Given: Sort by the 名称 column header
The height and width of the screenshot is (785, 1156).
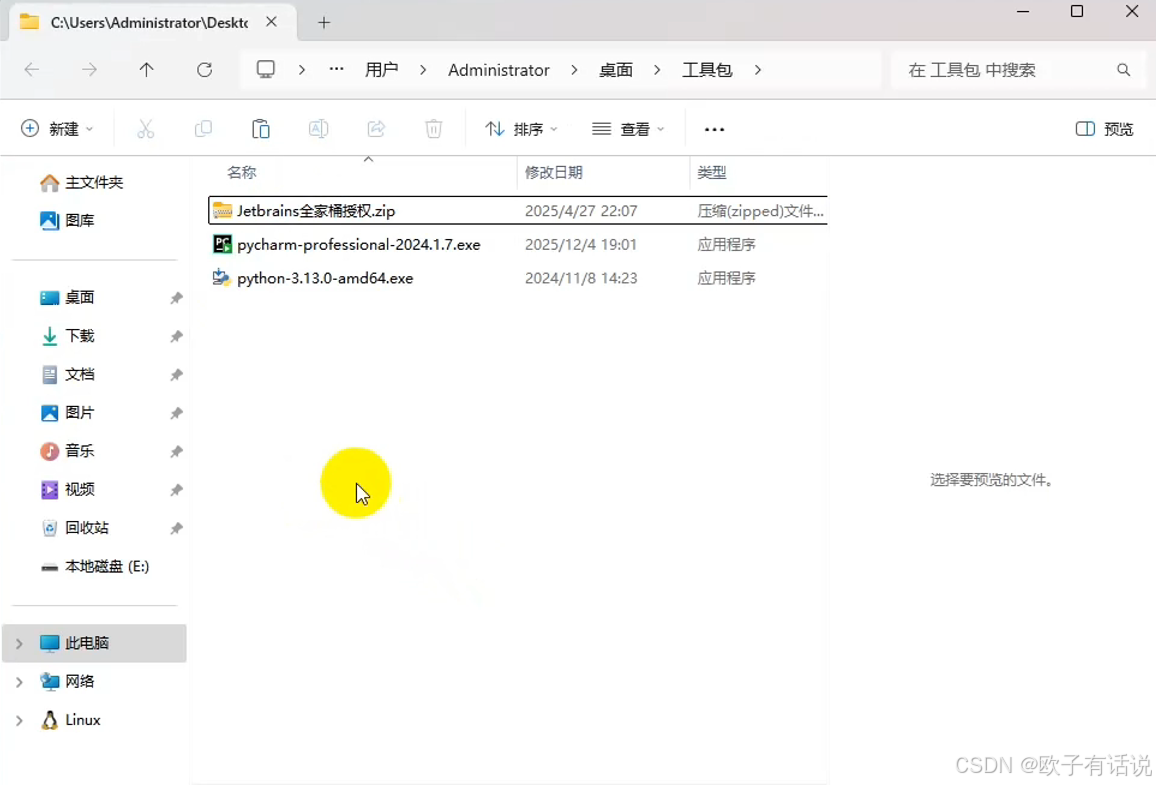Looking at the screenshot, I should point(242,172).
